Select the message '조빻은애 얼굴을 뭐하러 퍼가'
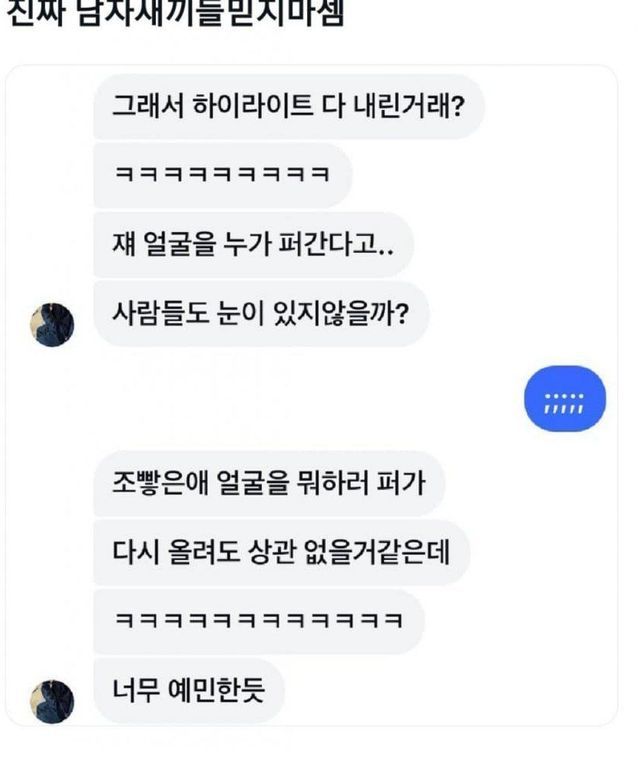This screenshot has height=766, width=640. (x=268, y=483)
